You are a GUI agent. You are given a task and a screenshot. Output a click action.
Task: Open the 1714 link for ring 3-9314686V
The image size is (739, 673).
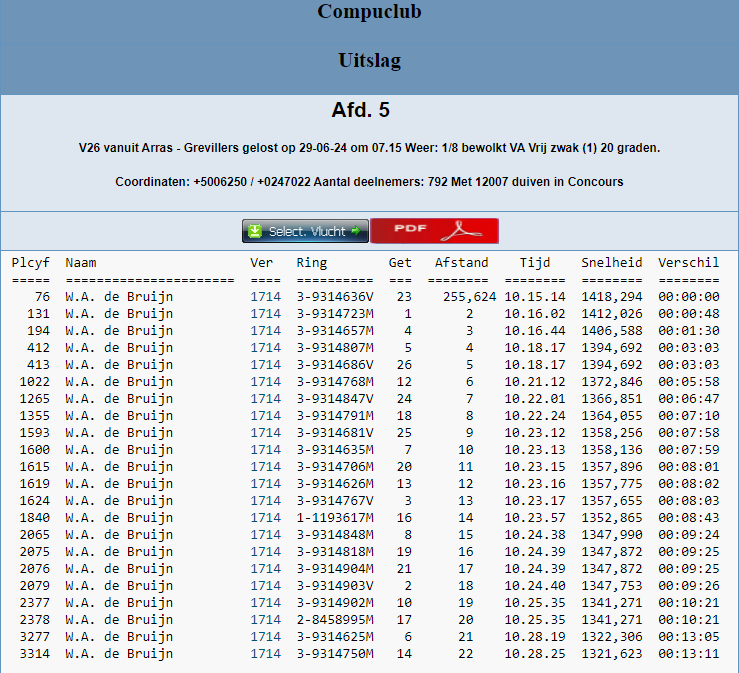pyautogui.click(x=265, y=365)
